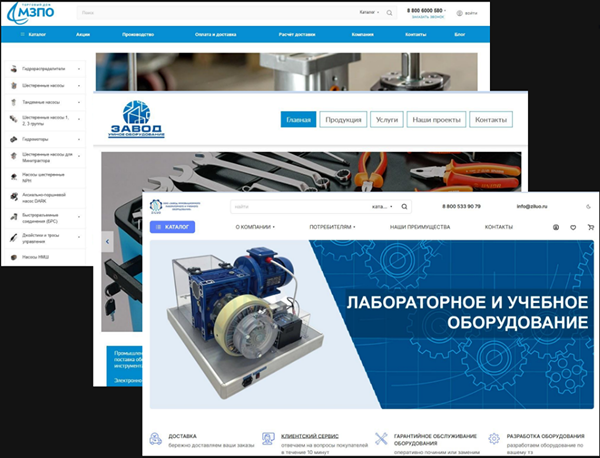Viewport: 600px width, 458px height.
Task: Open Каталог in the МЗПО blue navigation bar
Action: (33, 34)
